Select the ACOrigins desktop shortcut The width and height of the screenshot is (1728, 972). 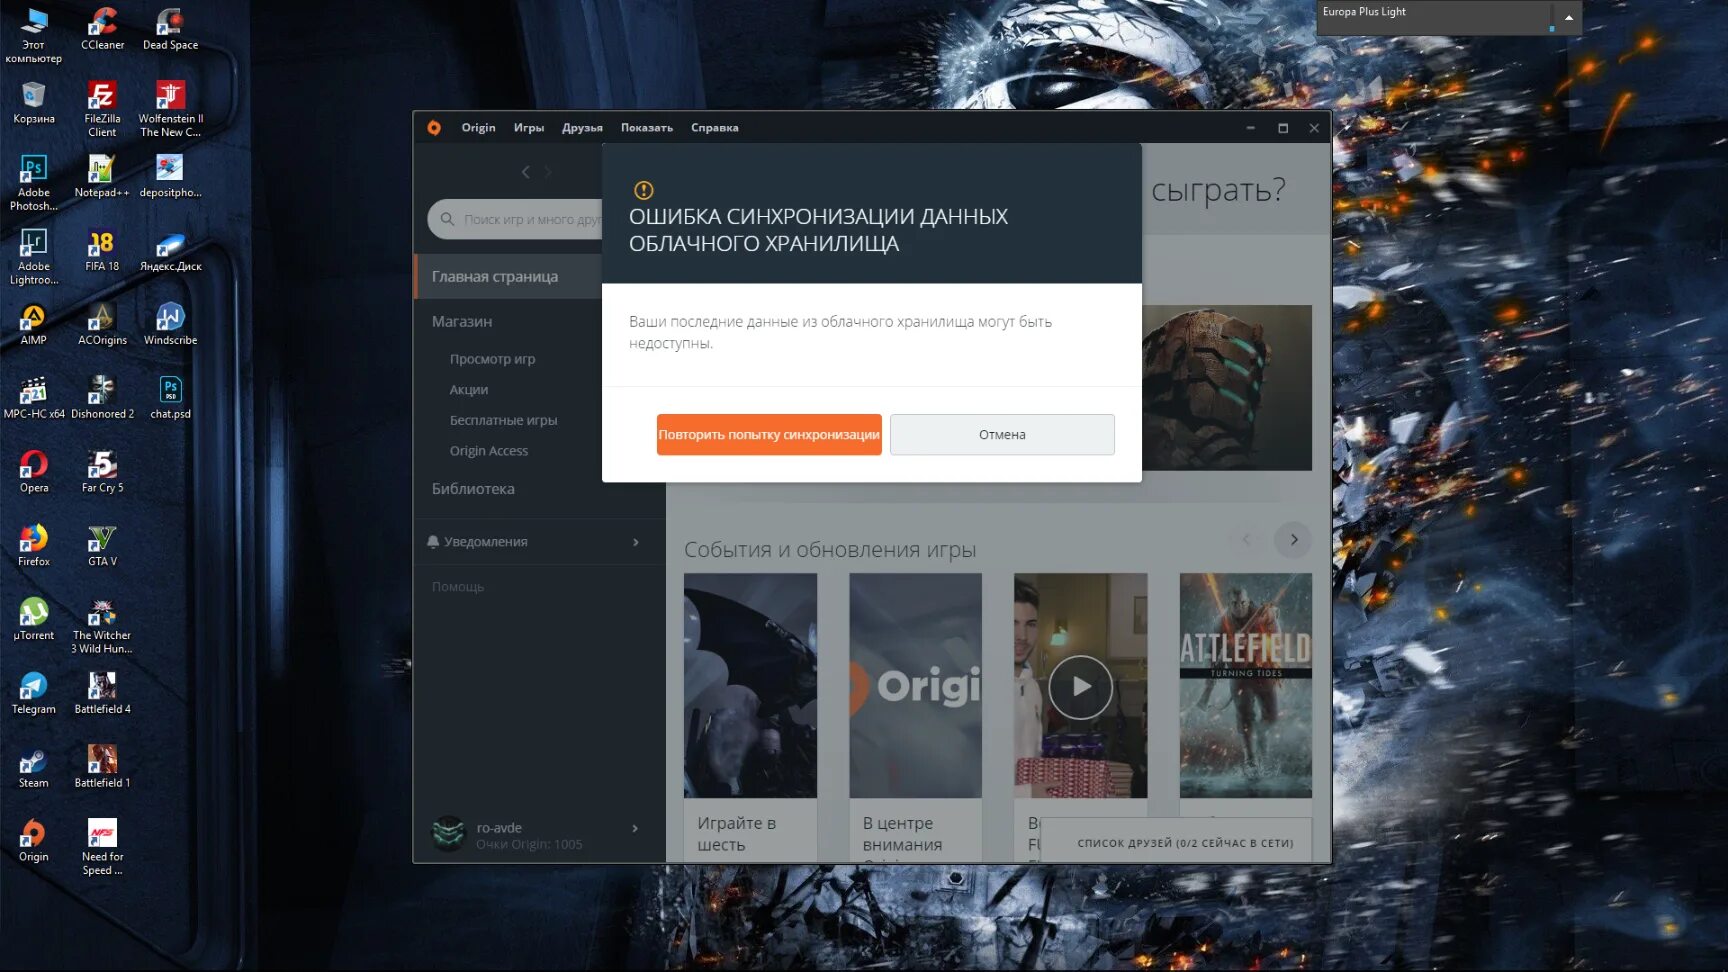[x=102, y=324]
